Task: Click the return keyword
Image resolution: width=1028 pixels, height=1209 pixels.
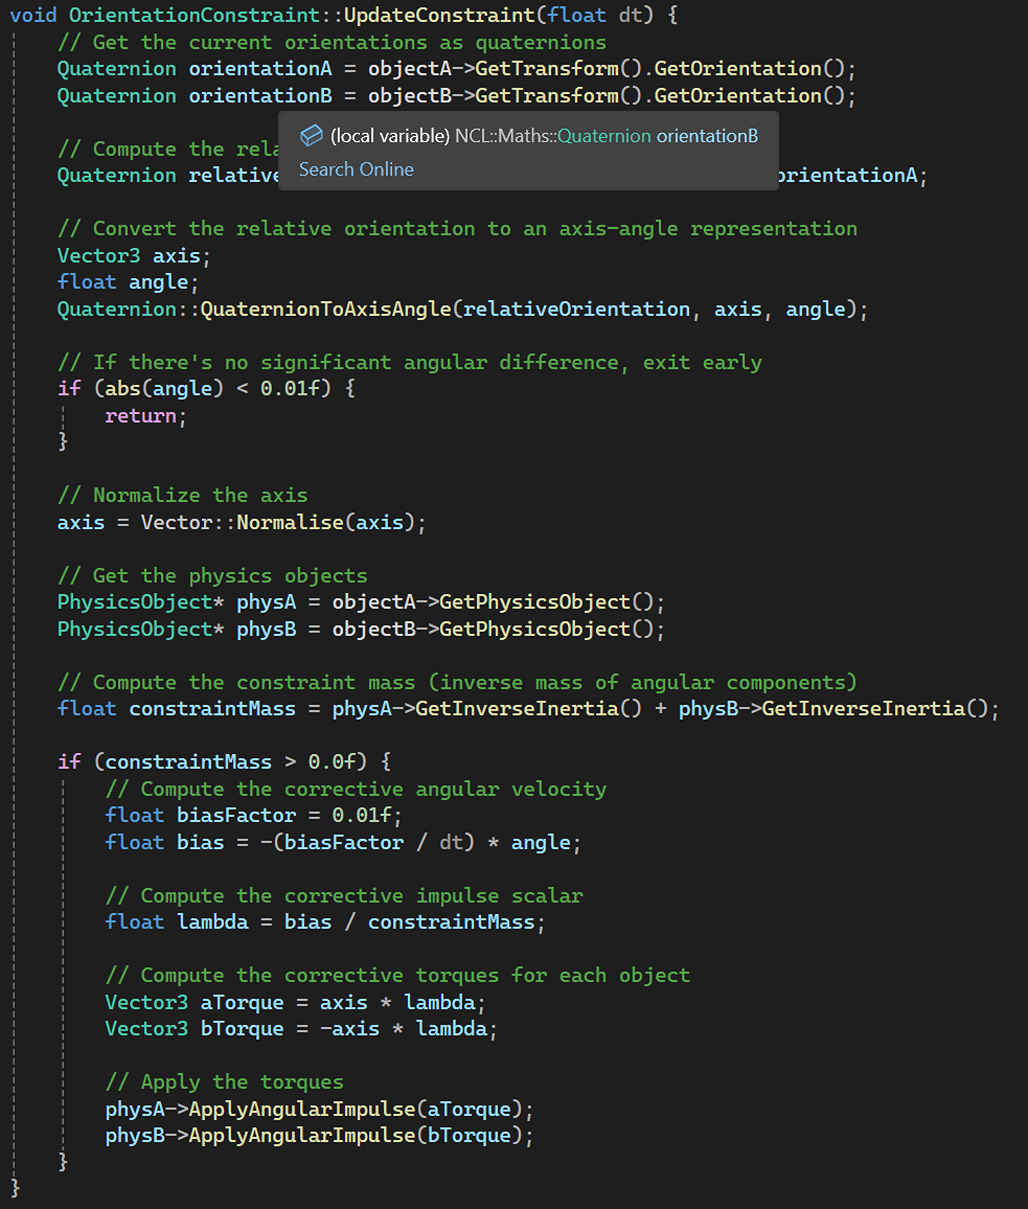Action: 140,416
